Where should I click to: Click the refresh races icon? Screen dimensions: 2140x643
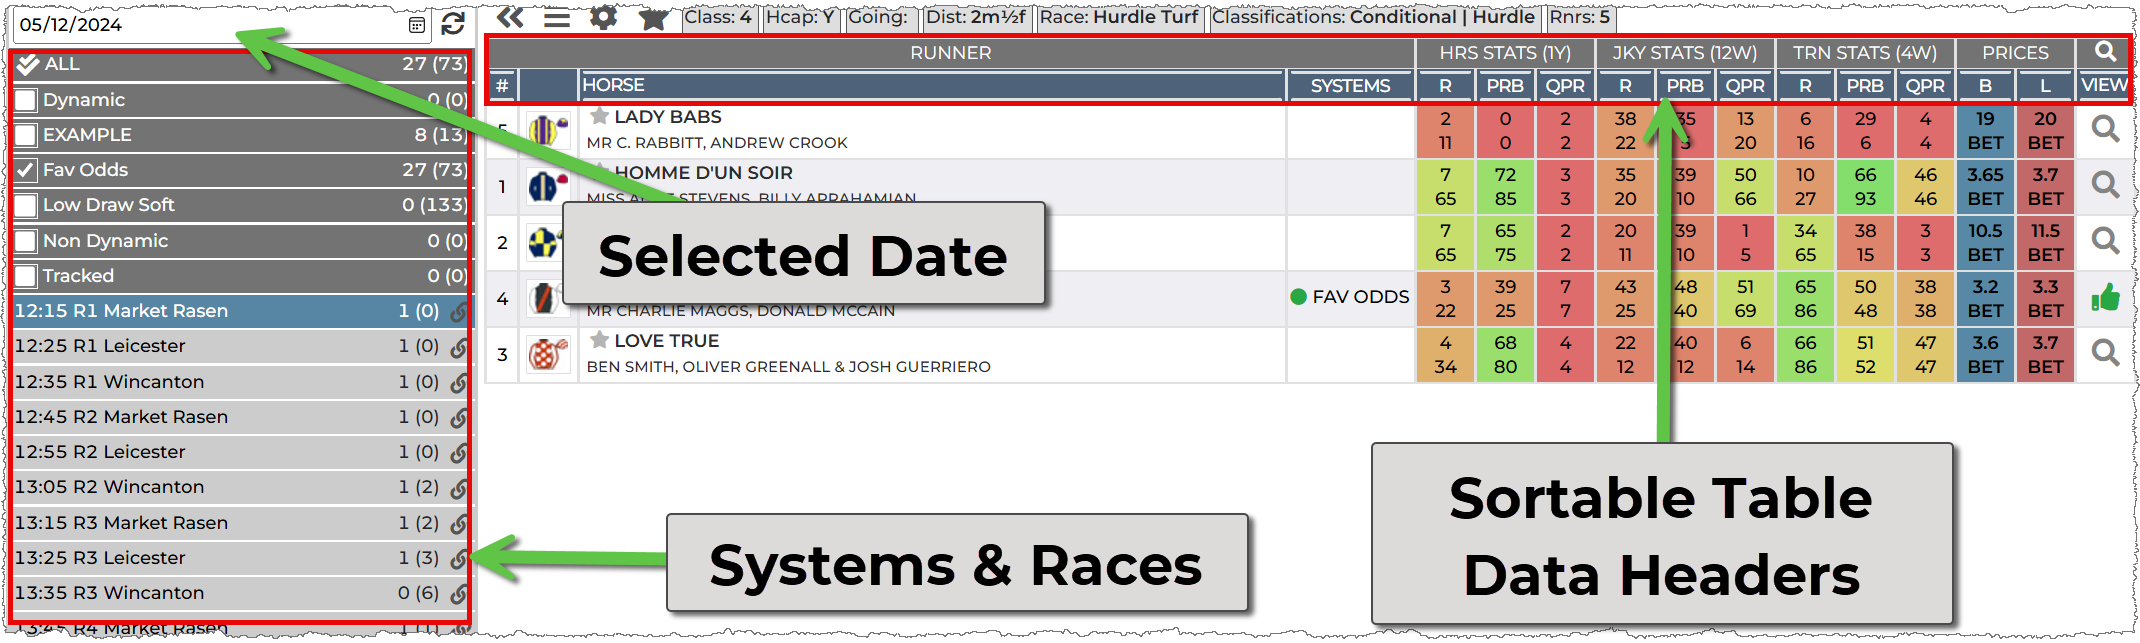click(x=453, y=24)
